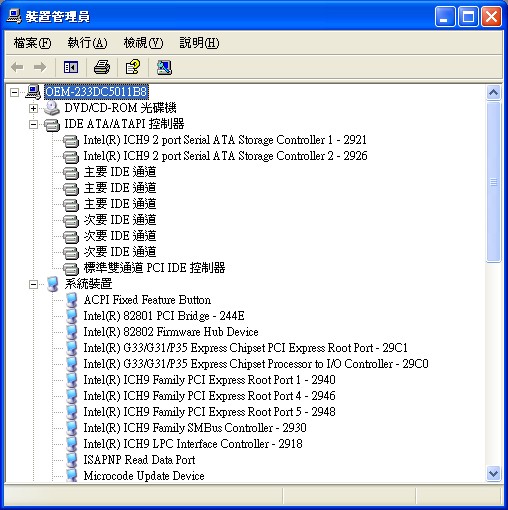Select Intel ICH9 Storage Controller 1 - 2921
Screen dimensions: 508x510
tap(225, 140)
